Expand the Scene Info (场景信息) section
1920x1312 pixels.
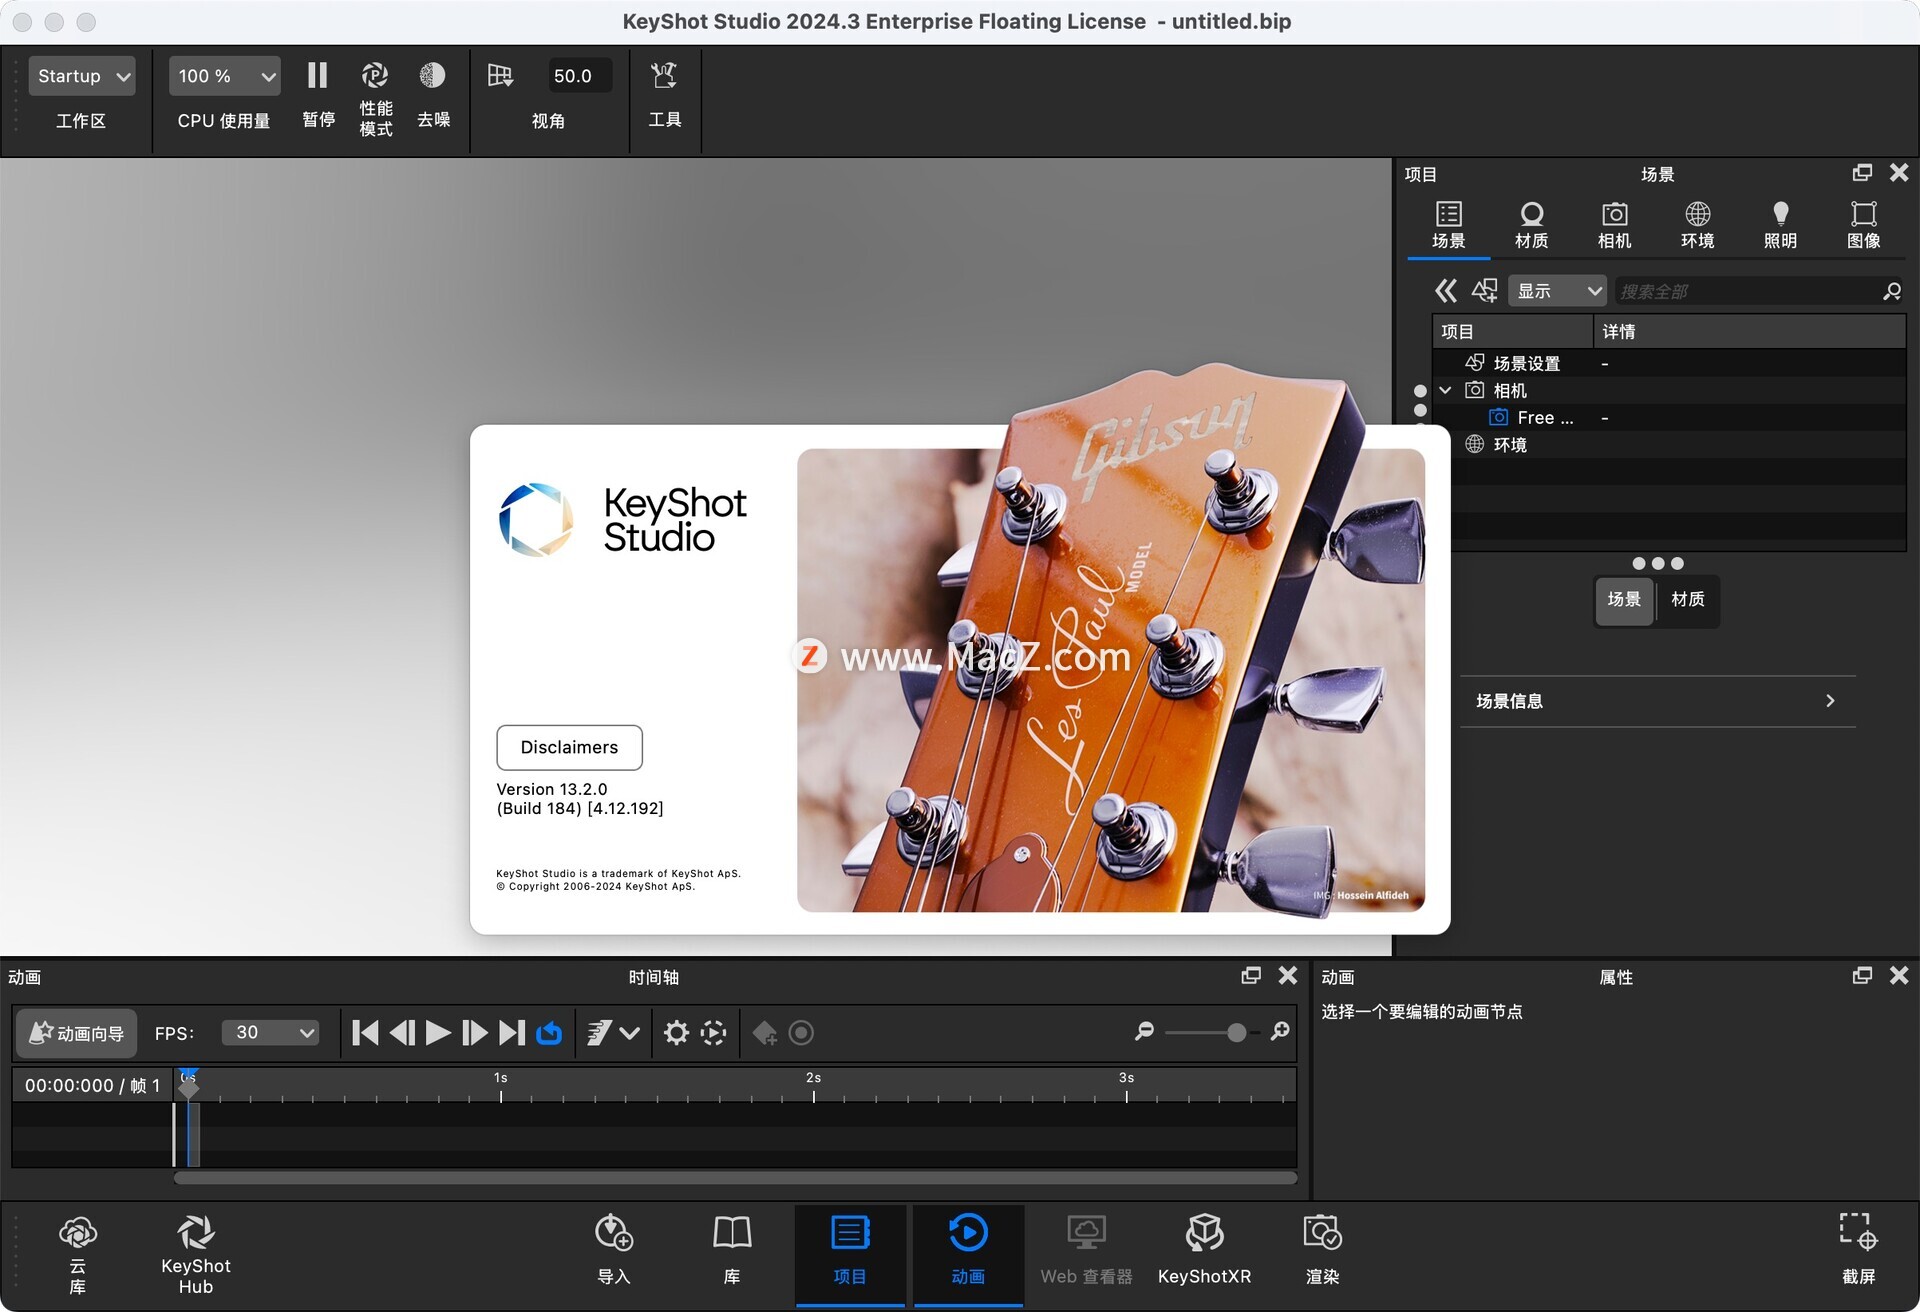pyautogui.click(x=1657, y=701)
